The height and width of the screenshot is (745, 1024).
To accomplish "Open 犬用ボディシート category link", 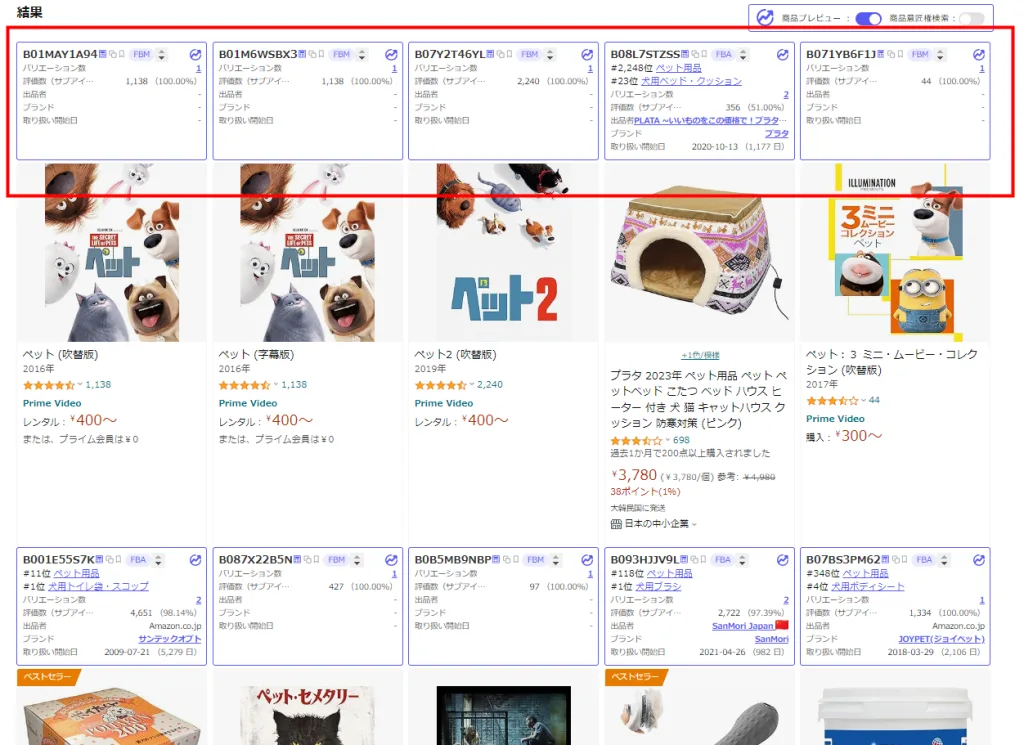I will 867,586.
